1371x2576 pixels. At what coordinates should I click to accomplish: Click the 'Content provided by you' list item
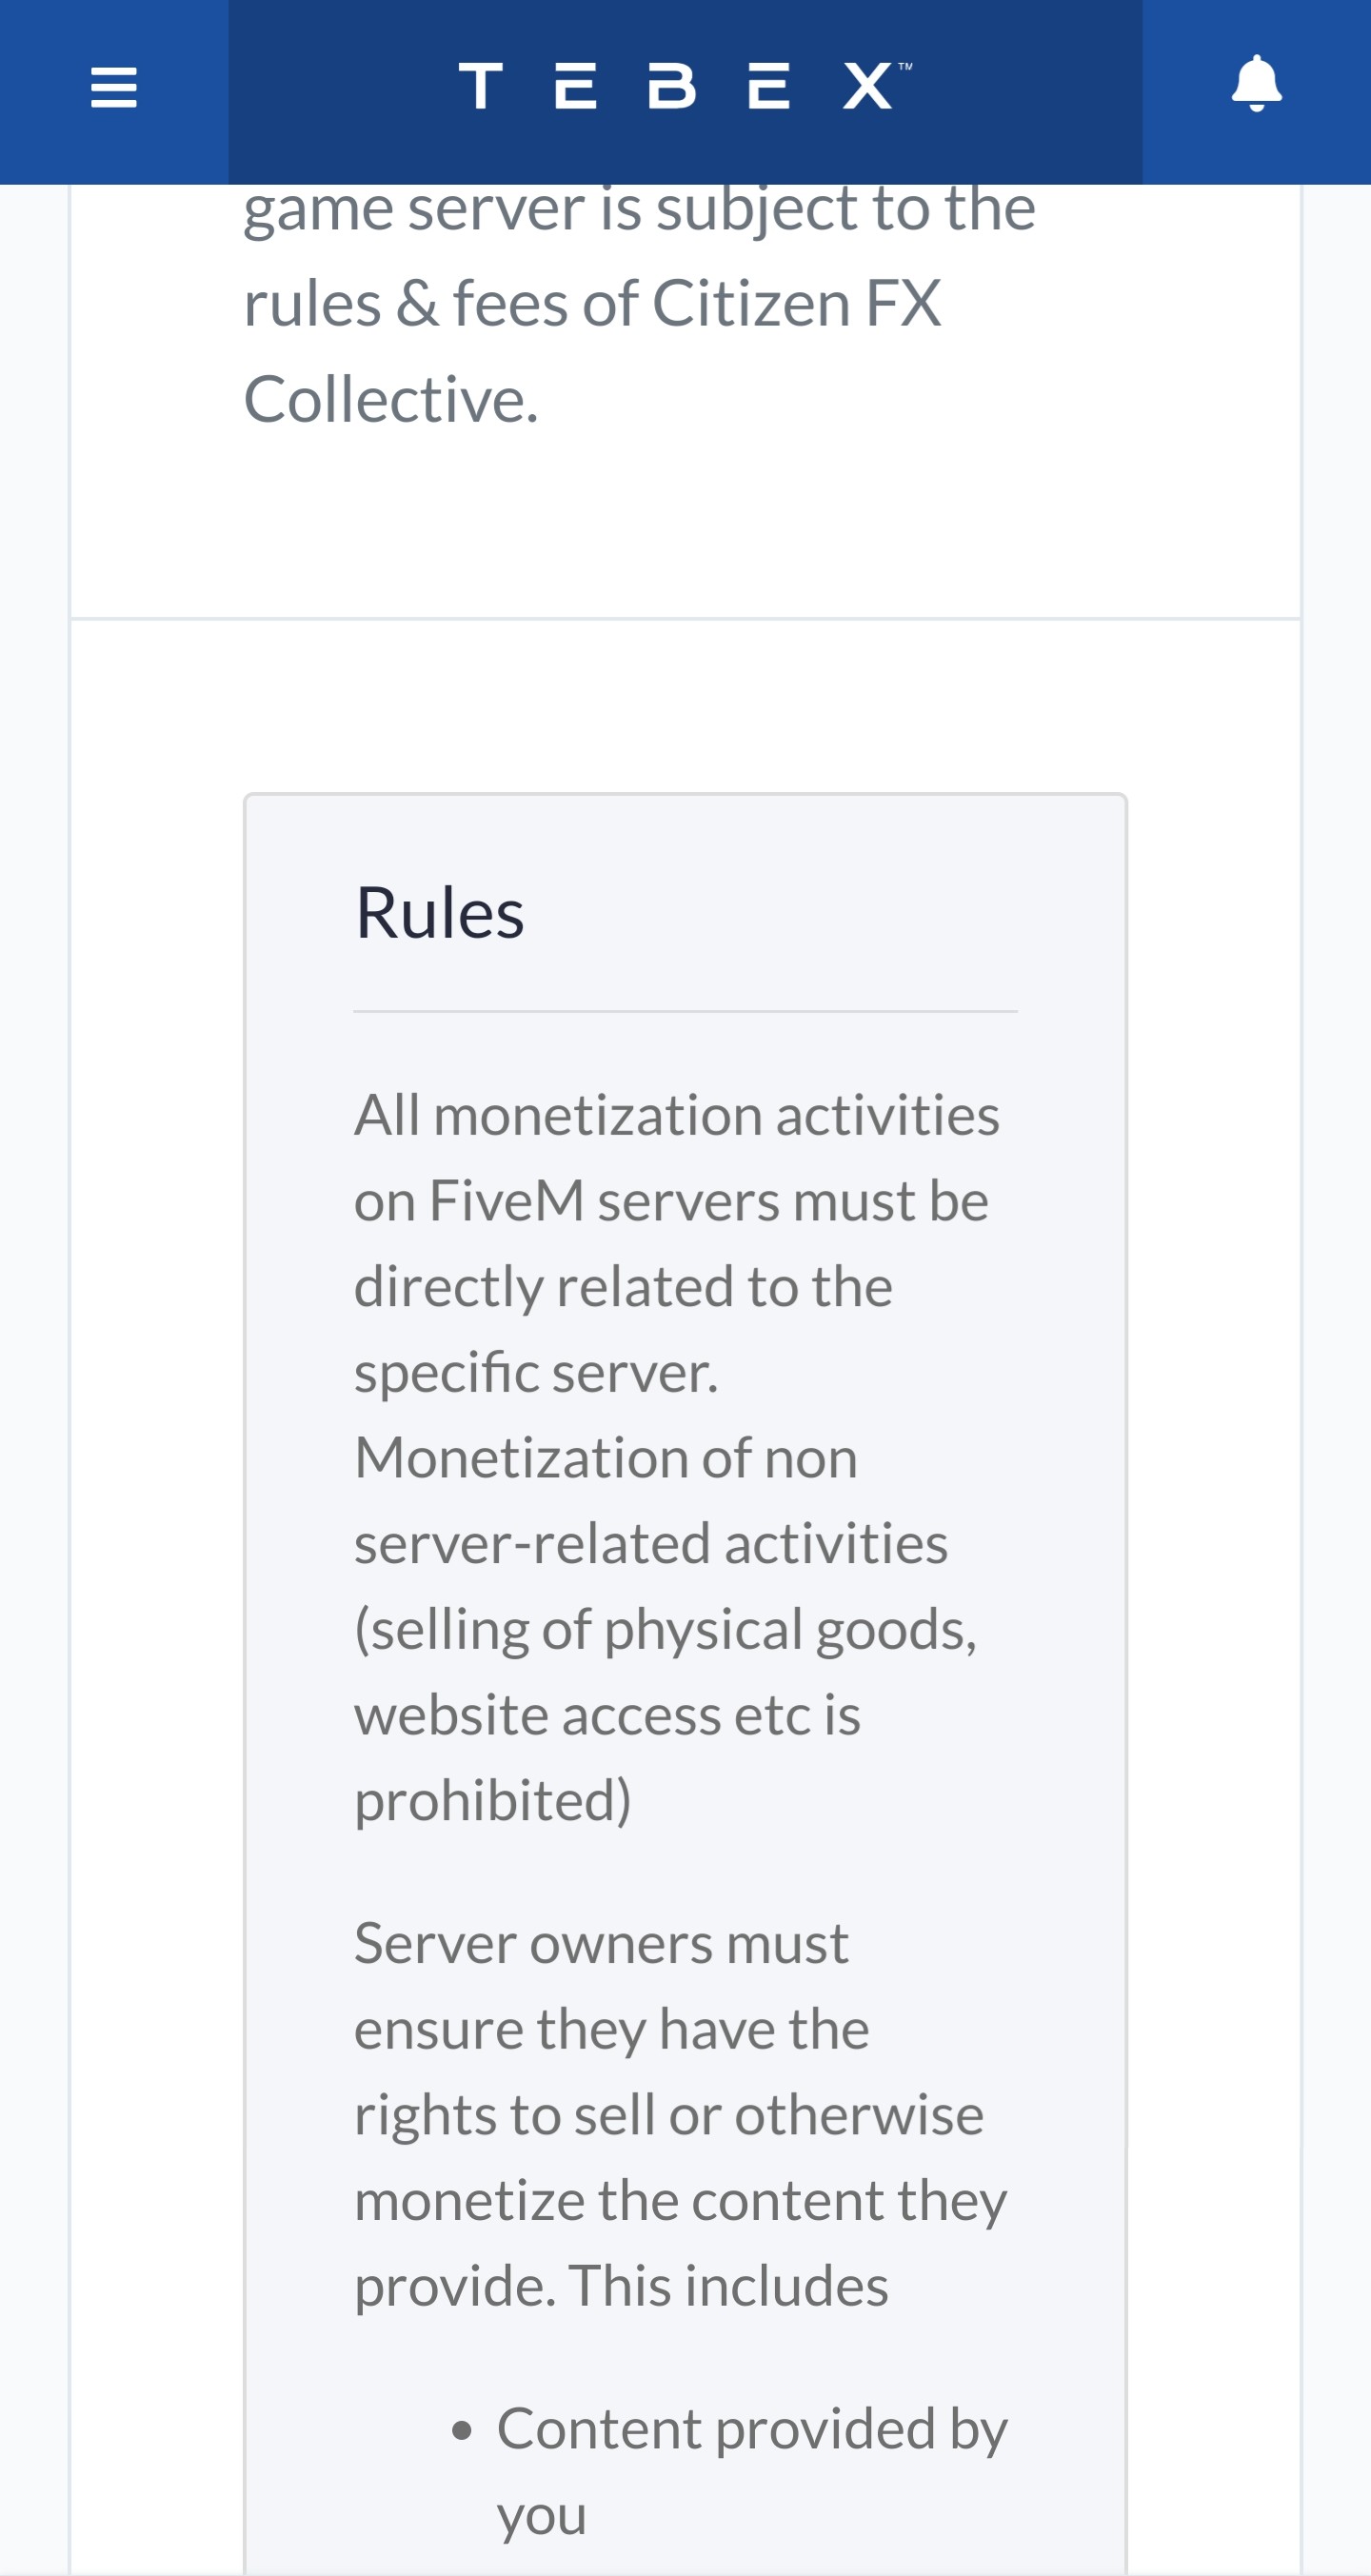point(752,2471)
